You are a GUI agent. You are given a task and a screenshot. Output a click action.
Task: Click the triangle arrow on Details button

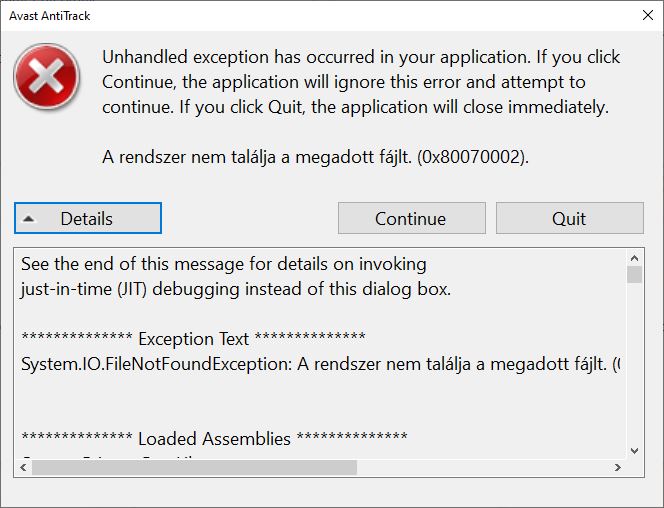tap(29, 219)
